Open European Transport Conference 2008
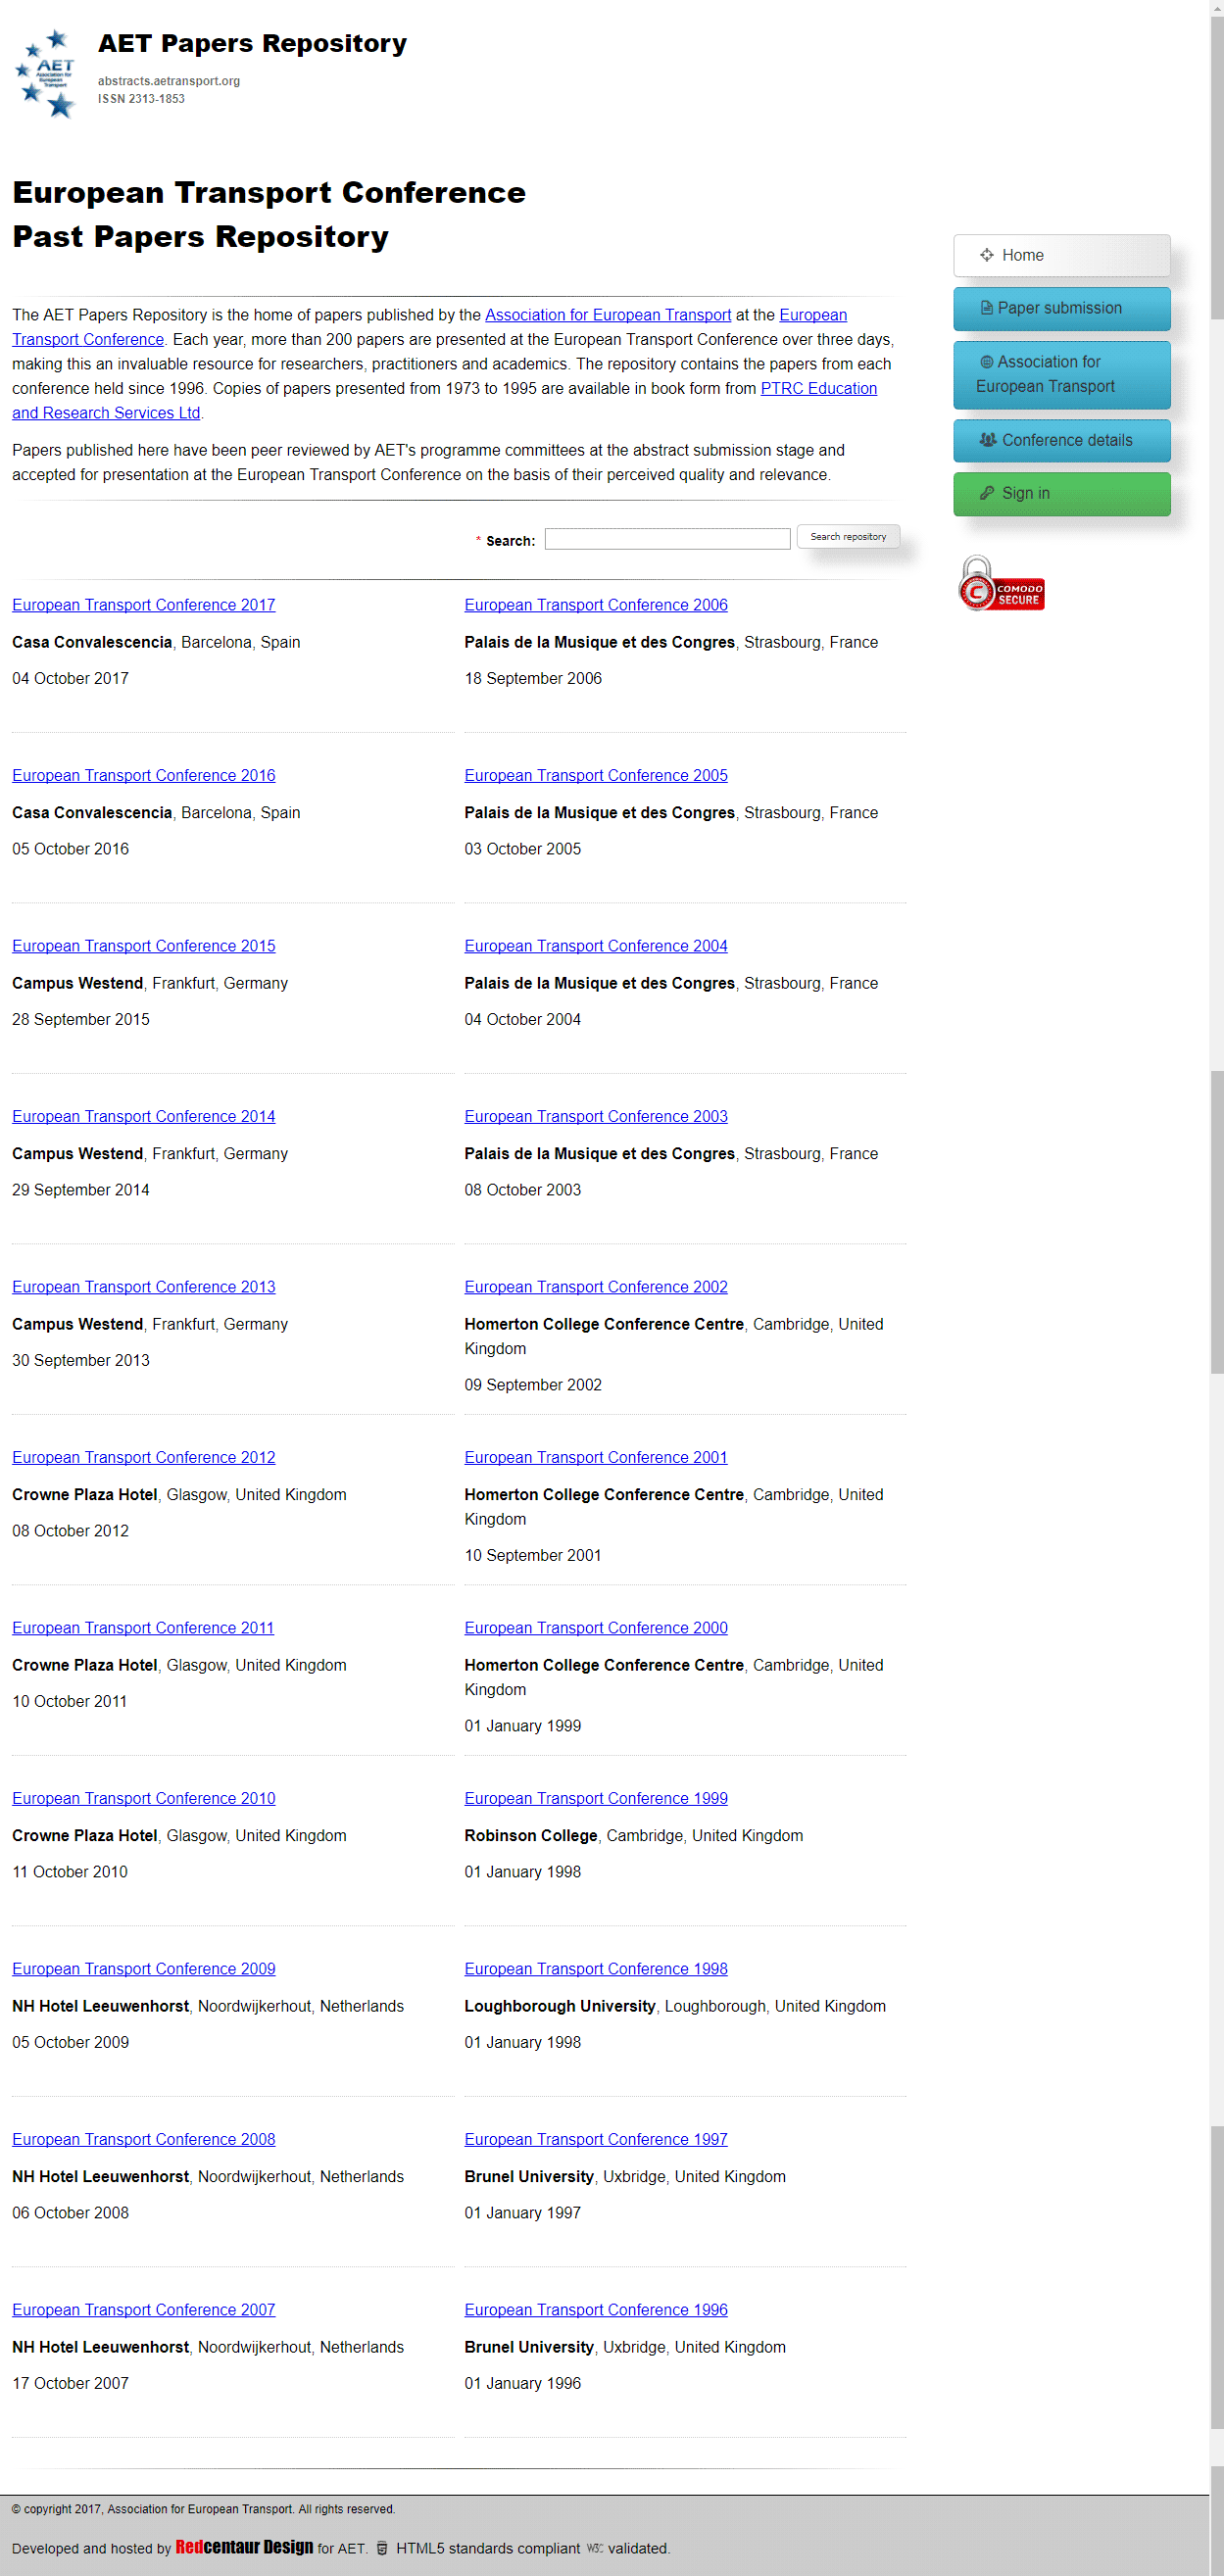 click(x=144, y=2140)
